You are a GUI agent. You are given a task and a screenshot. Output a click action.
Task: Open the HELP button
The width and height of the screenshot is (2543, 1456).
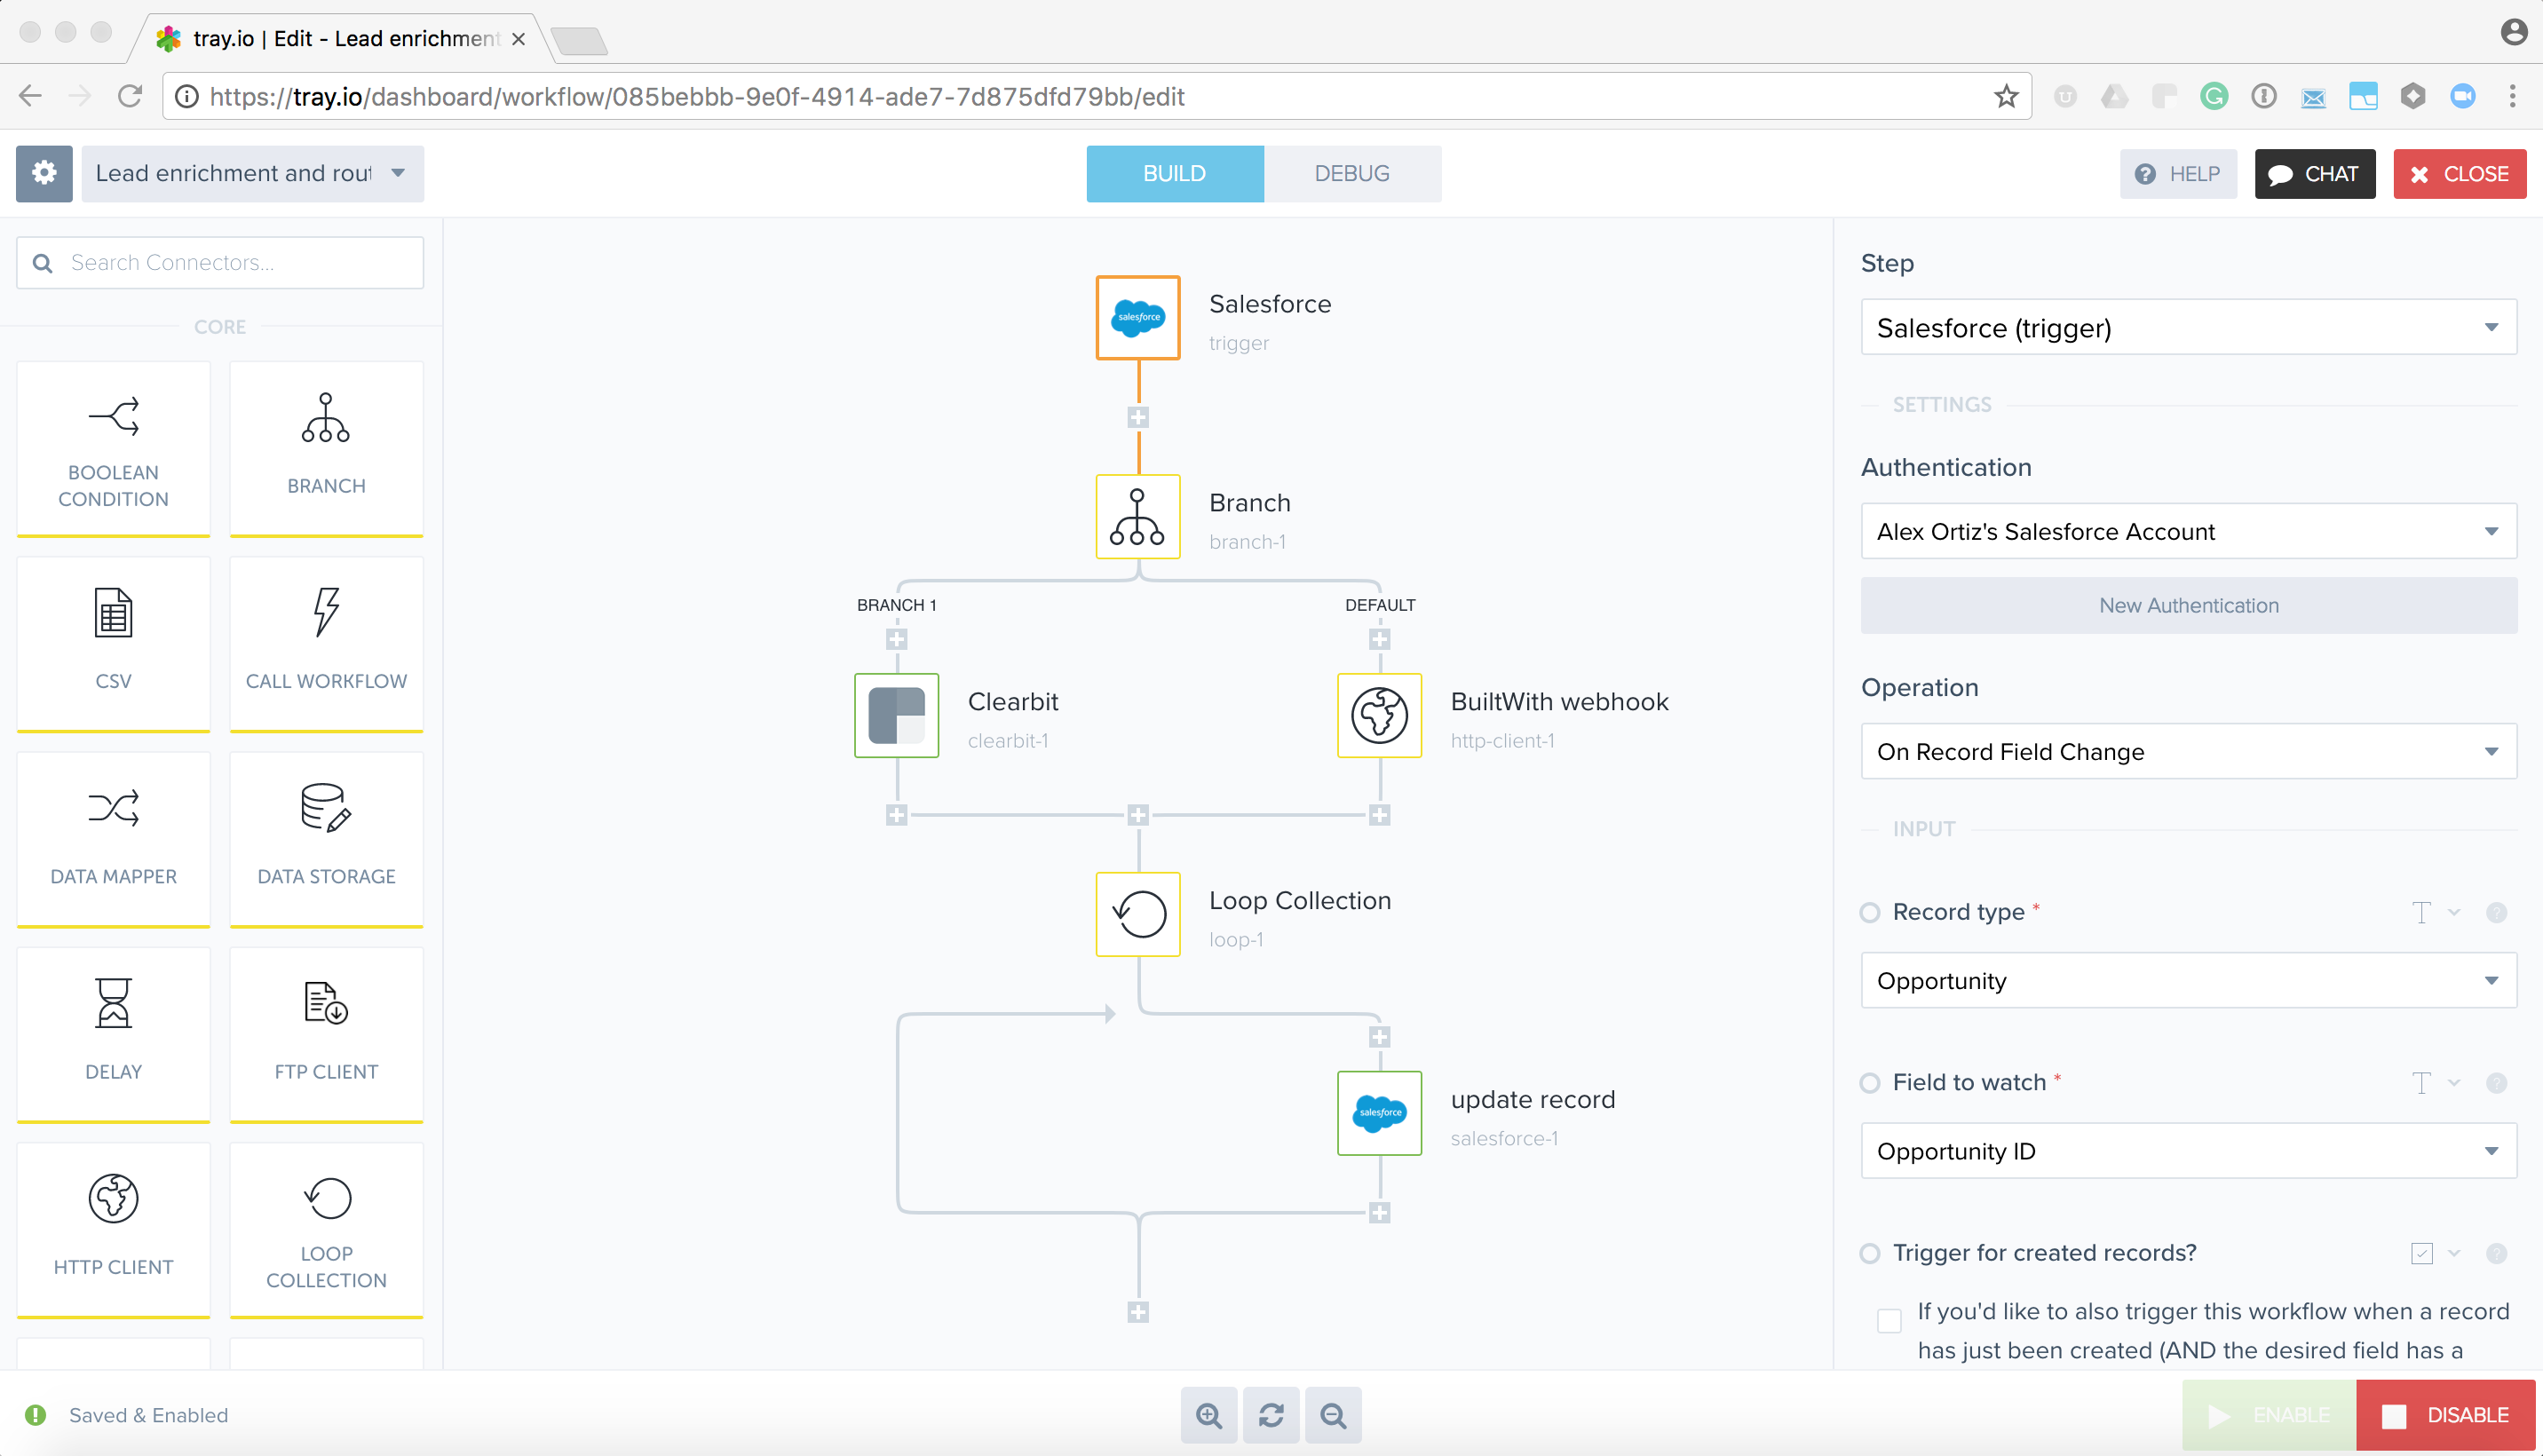coord(2177,173)
